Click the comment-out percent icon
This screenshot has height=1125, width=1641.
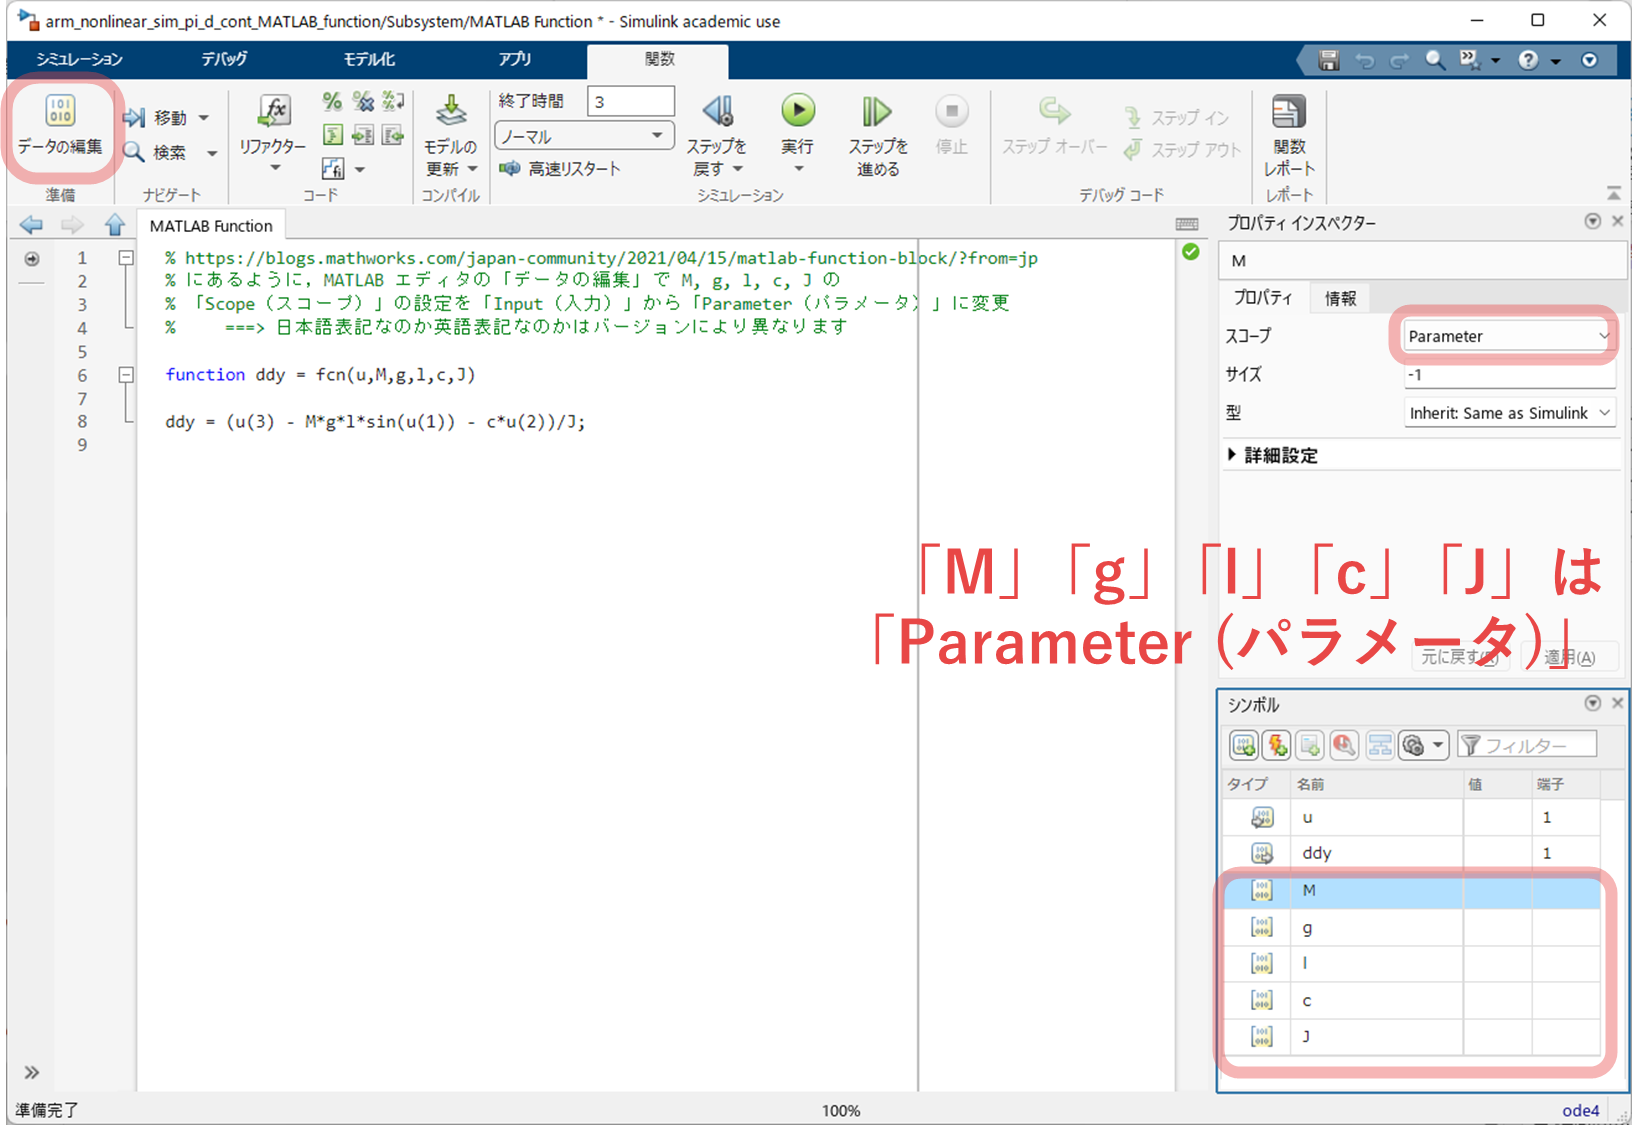332,101
